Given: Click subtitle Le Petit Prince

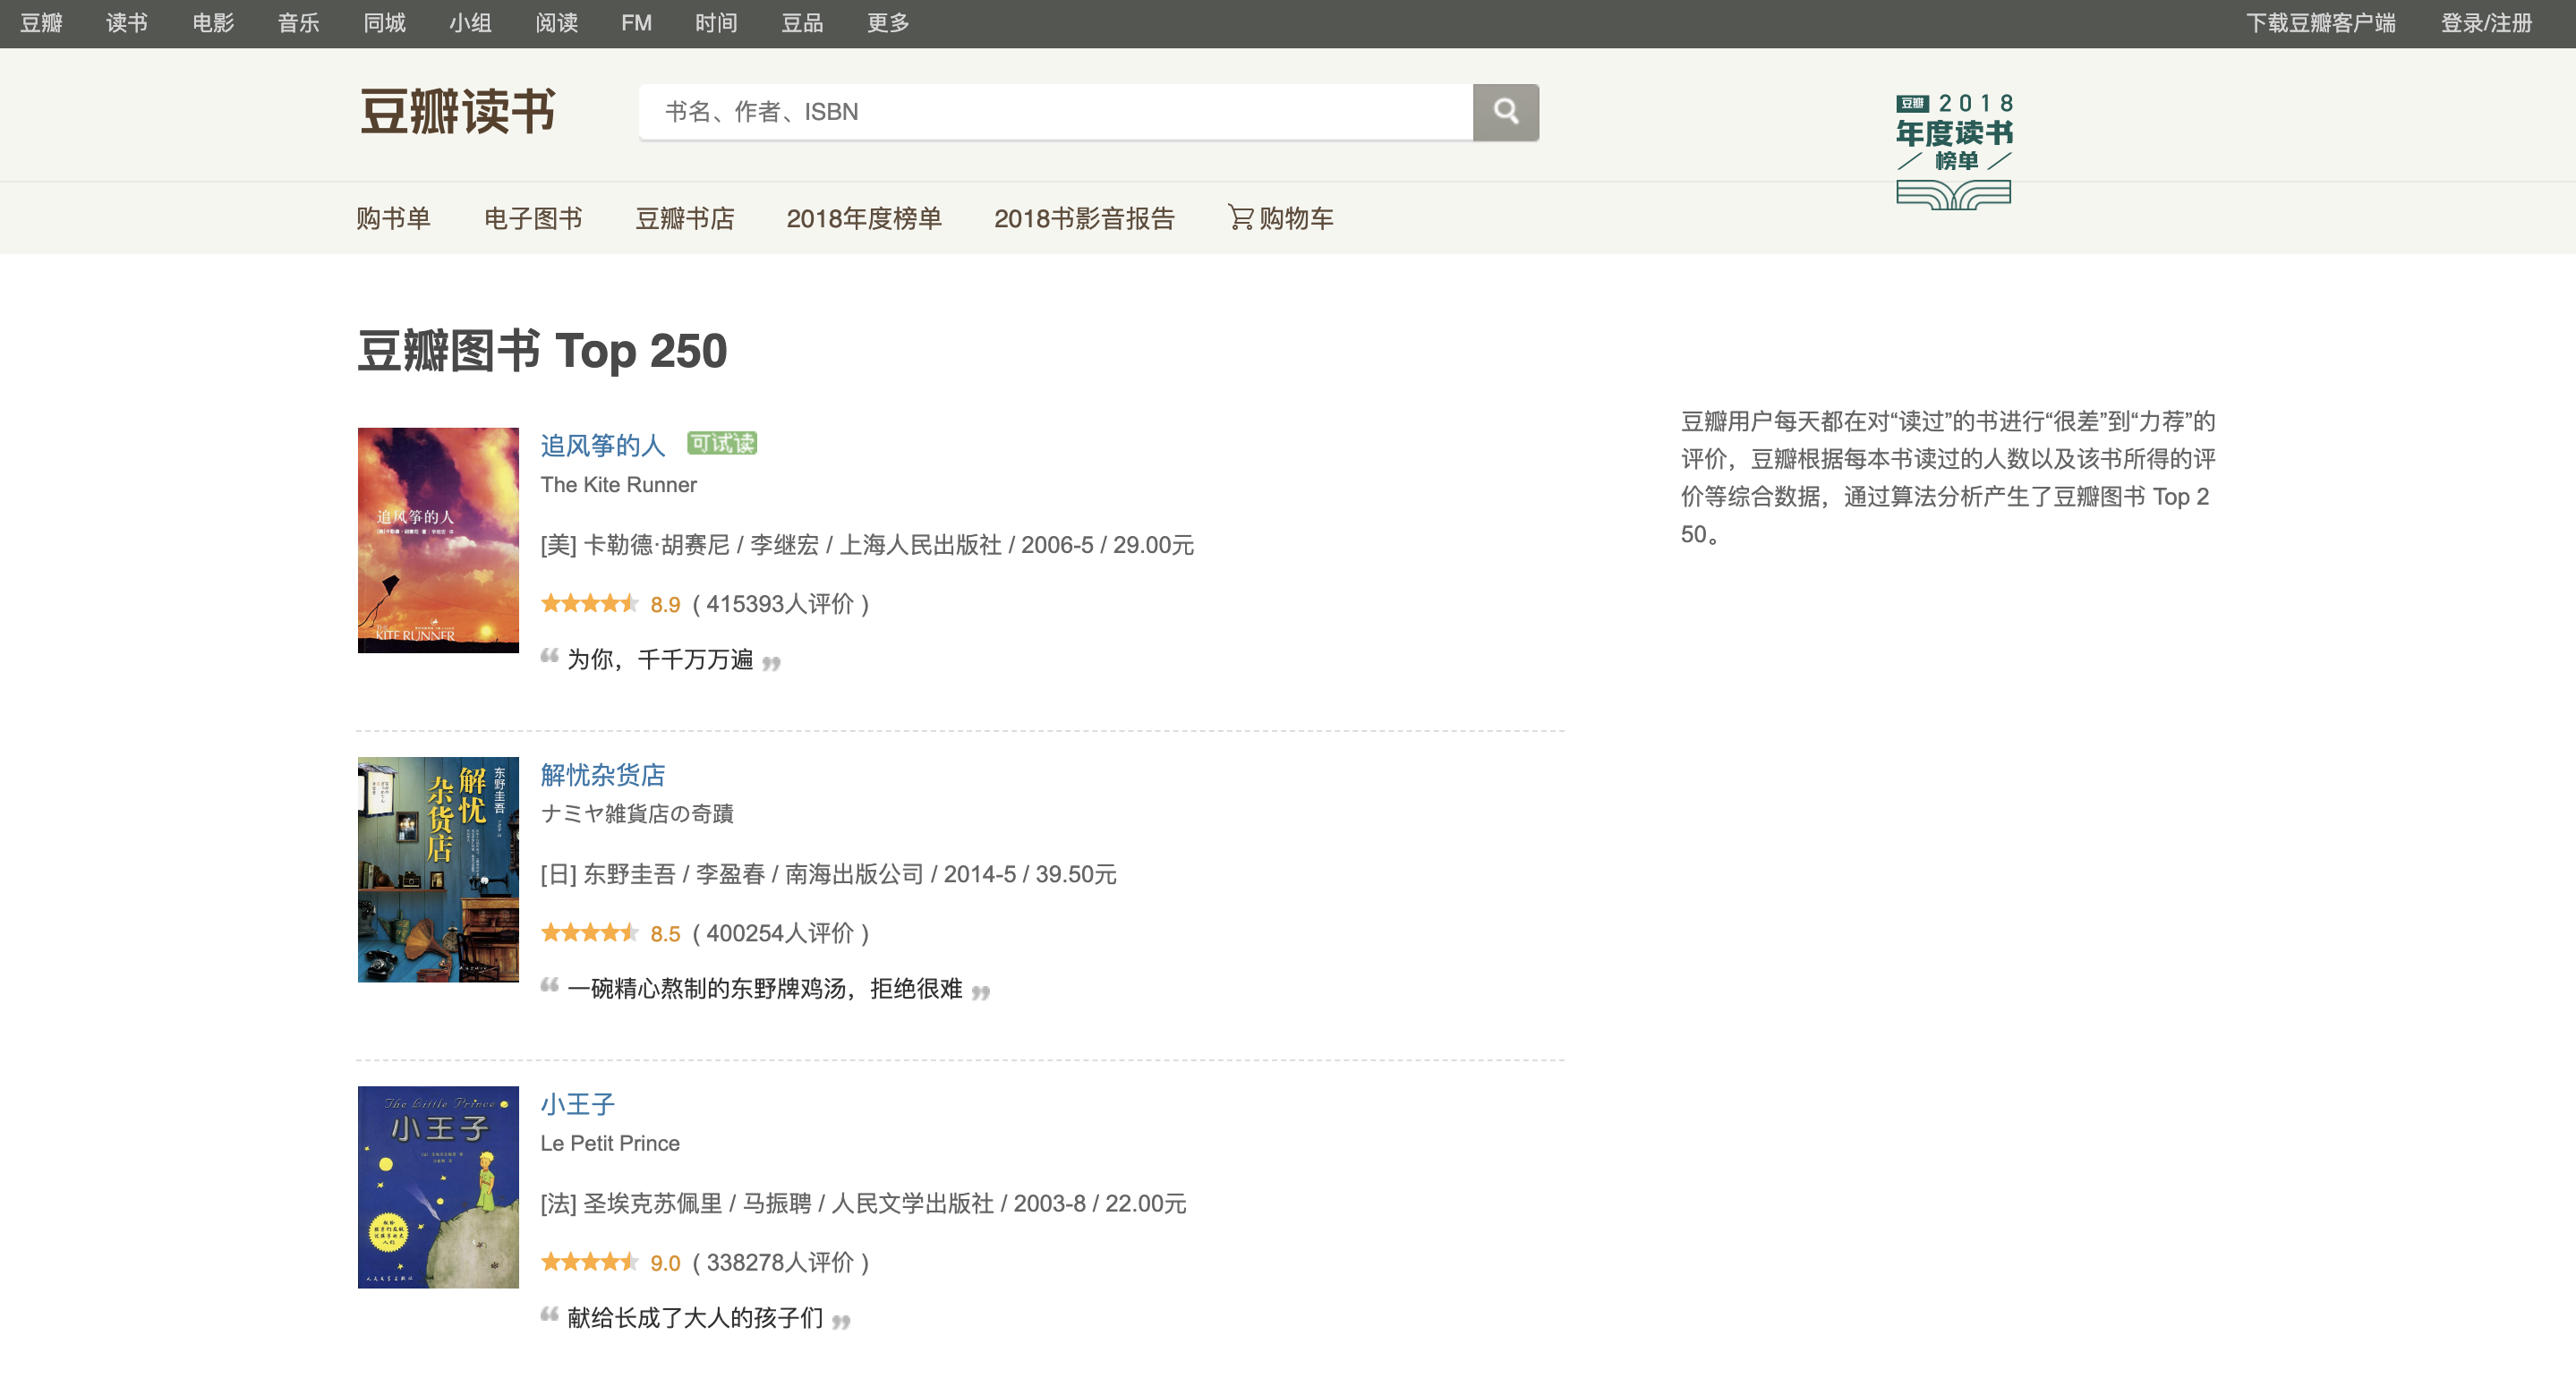Looking at the screenshot, I should click(x=610, y=1142).
